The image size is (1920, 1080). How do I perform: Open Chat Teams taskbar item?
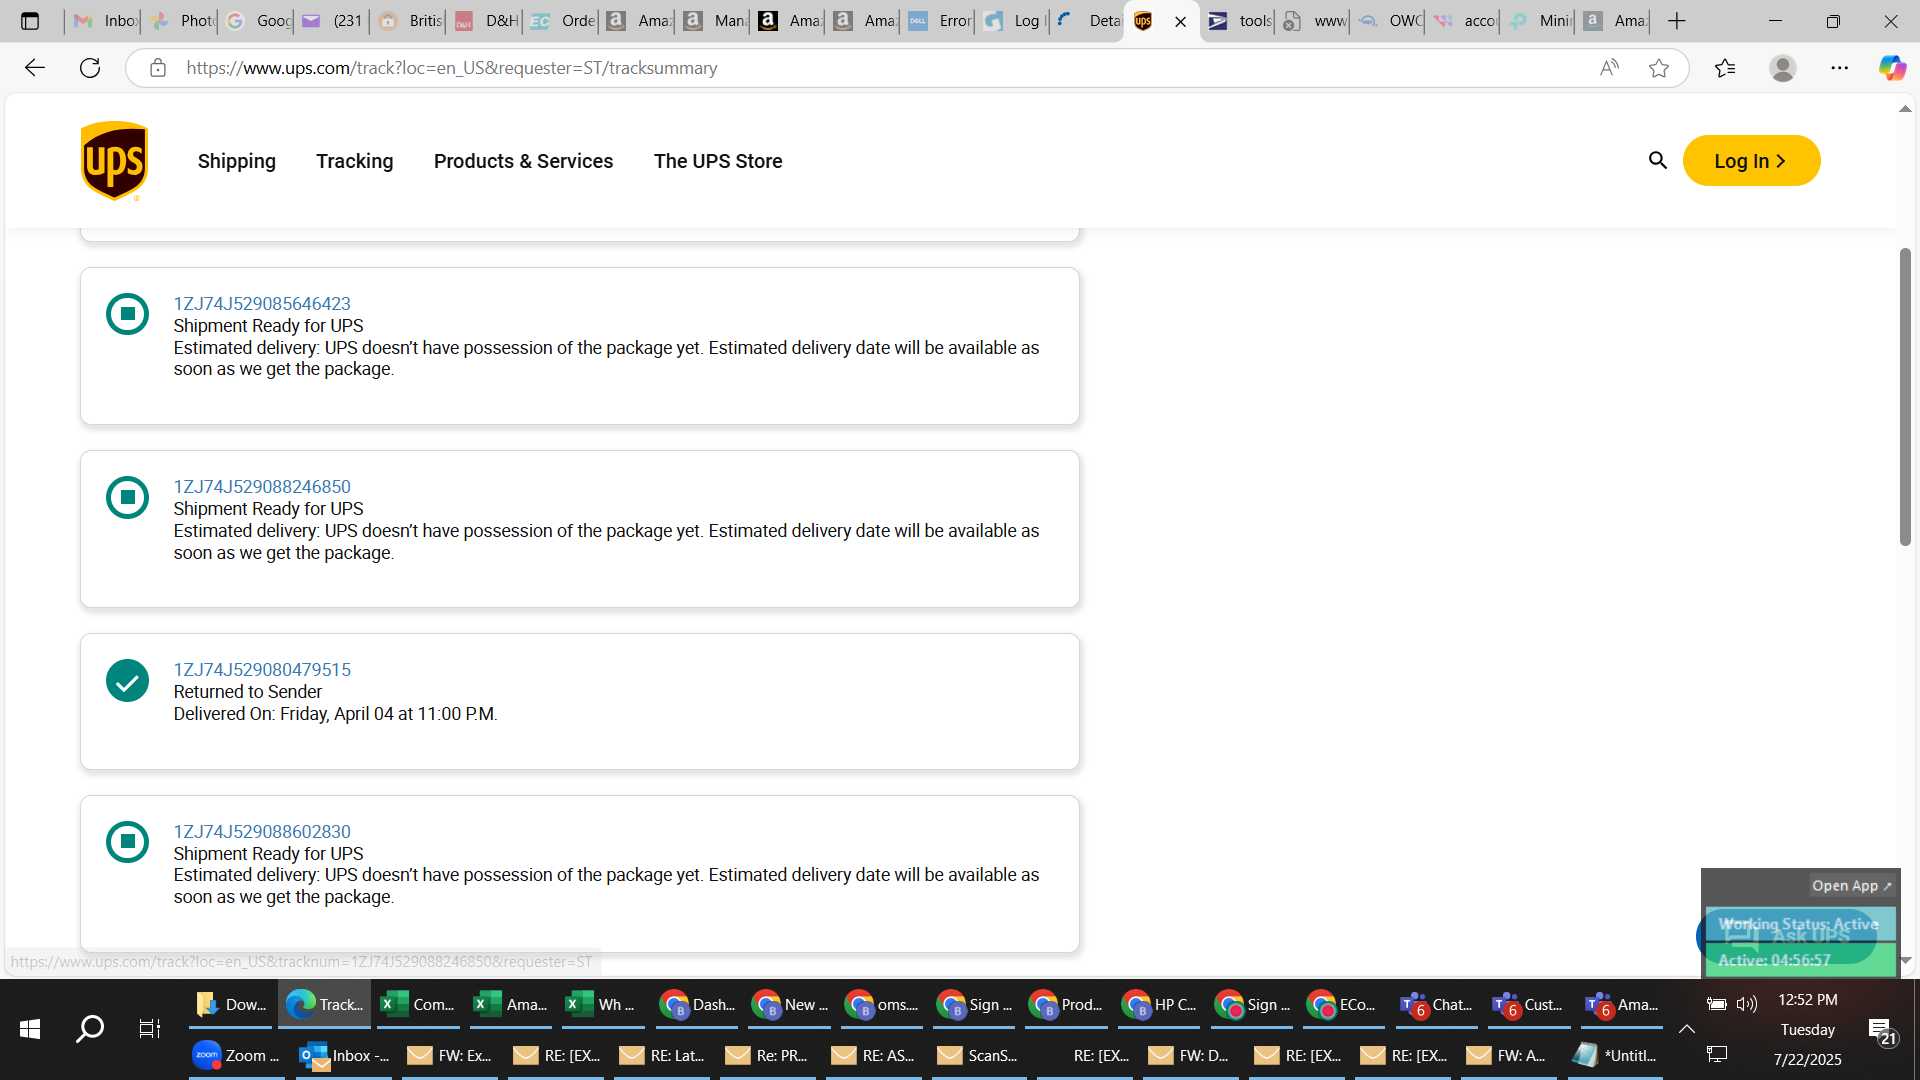coord(1438,1005)
